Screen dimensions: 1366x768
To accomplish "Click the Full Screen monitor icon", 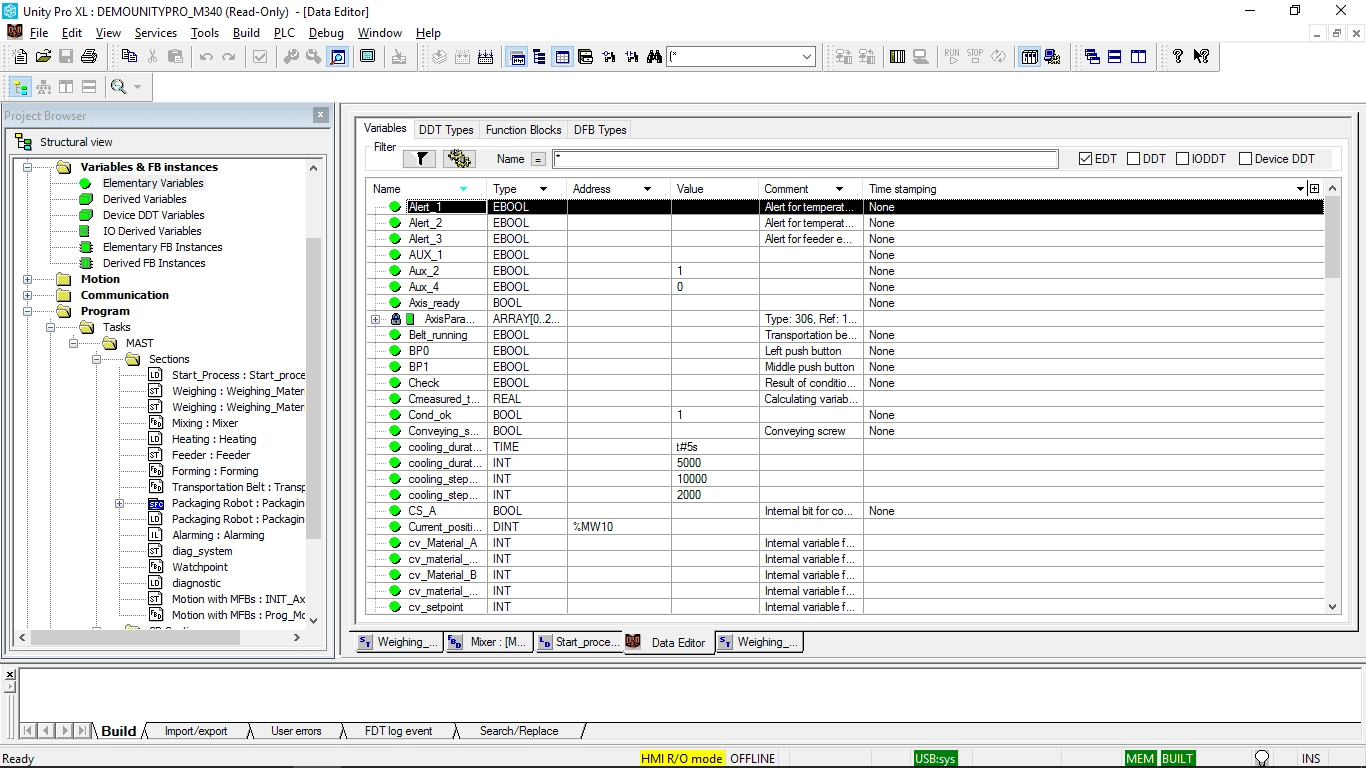I will coord(367,57).
